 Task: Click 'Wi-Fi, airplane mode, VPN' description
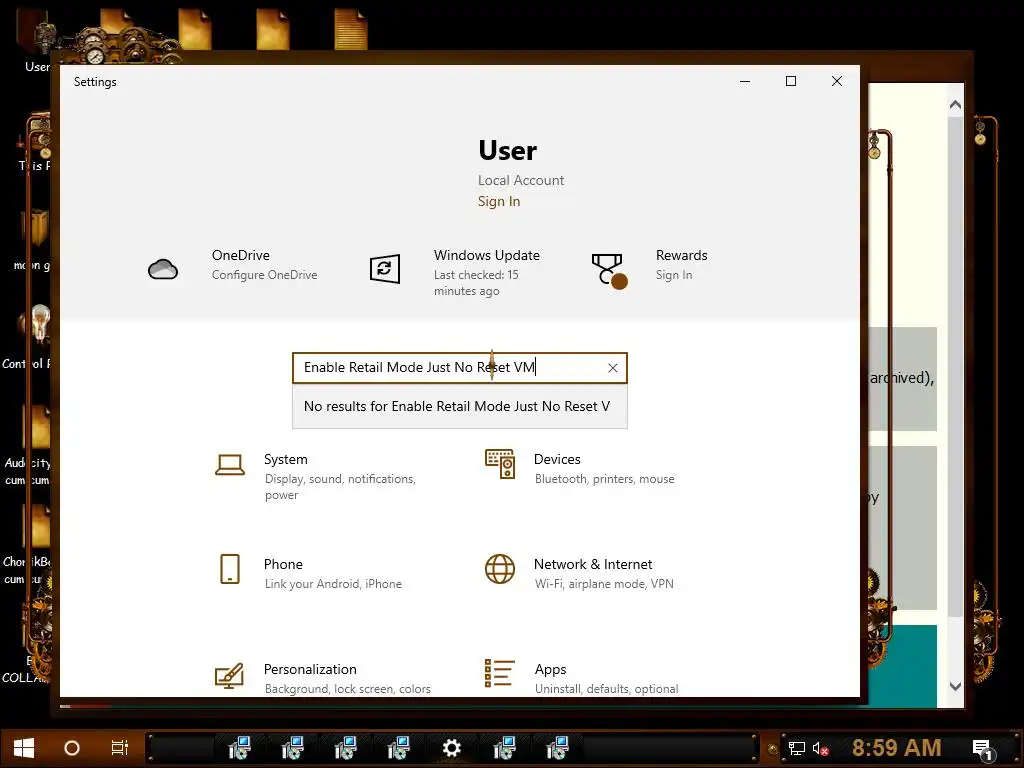pos(604,584)
